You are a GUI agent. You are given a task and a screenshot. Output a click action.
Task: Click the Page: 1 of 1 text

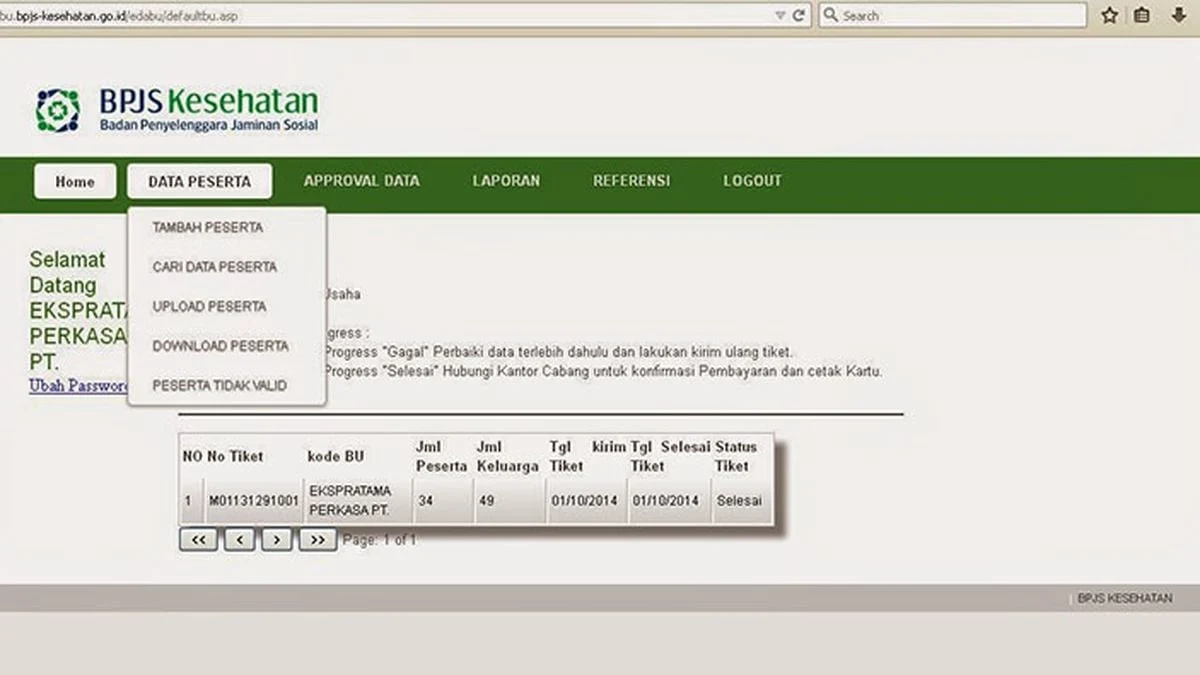[379, 540]
